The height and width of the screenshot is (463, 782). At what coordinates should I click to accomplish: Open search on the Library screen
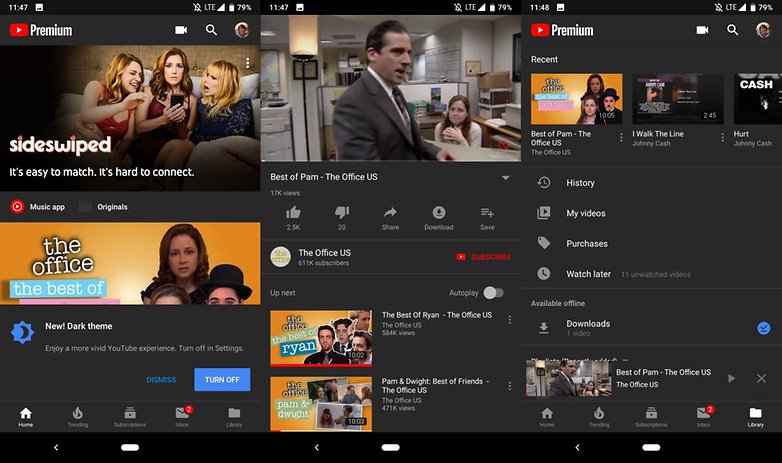(733, 30)
